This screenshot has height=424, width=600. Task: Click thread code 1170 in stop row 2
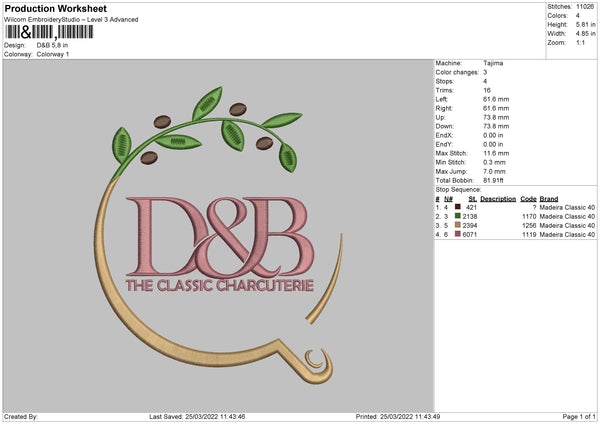click(529, 216)
